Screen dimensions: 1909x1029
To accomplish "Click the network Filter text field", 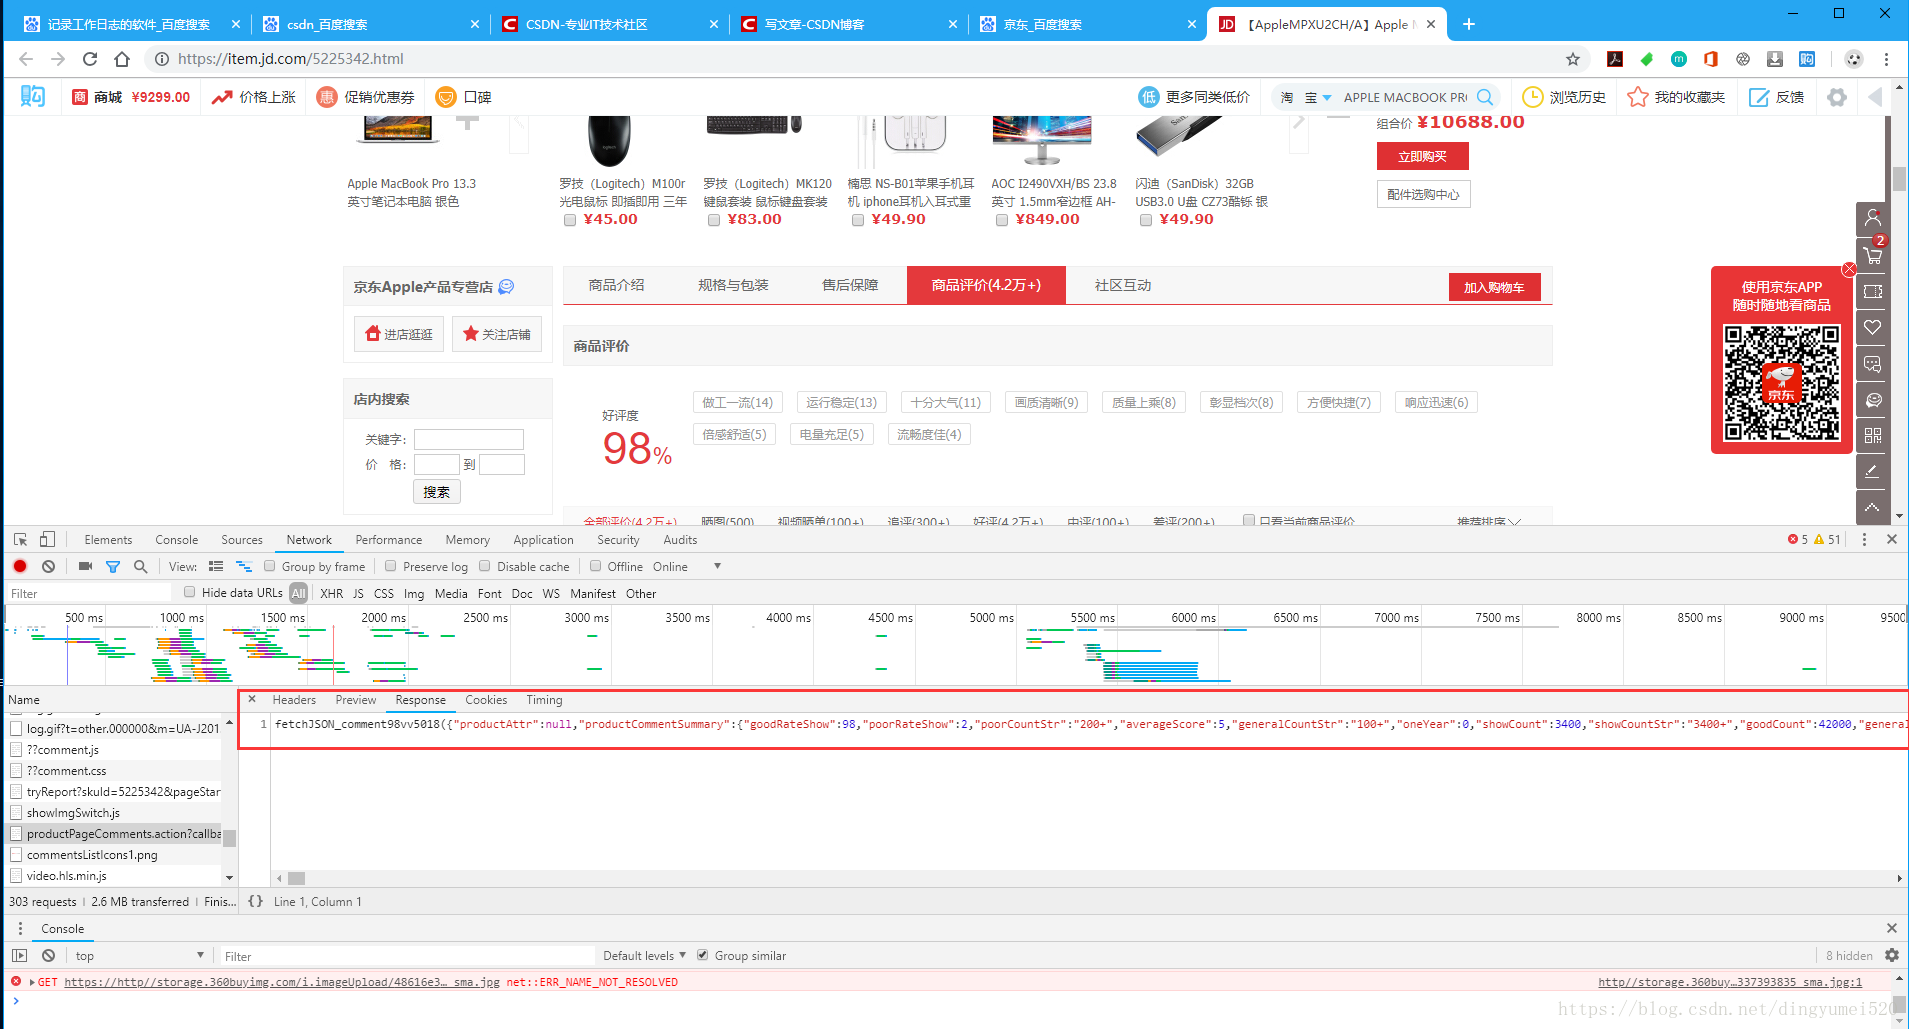I will pyautogui.click(x=89, y=593).
